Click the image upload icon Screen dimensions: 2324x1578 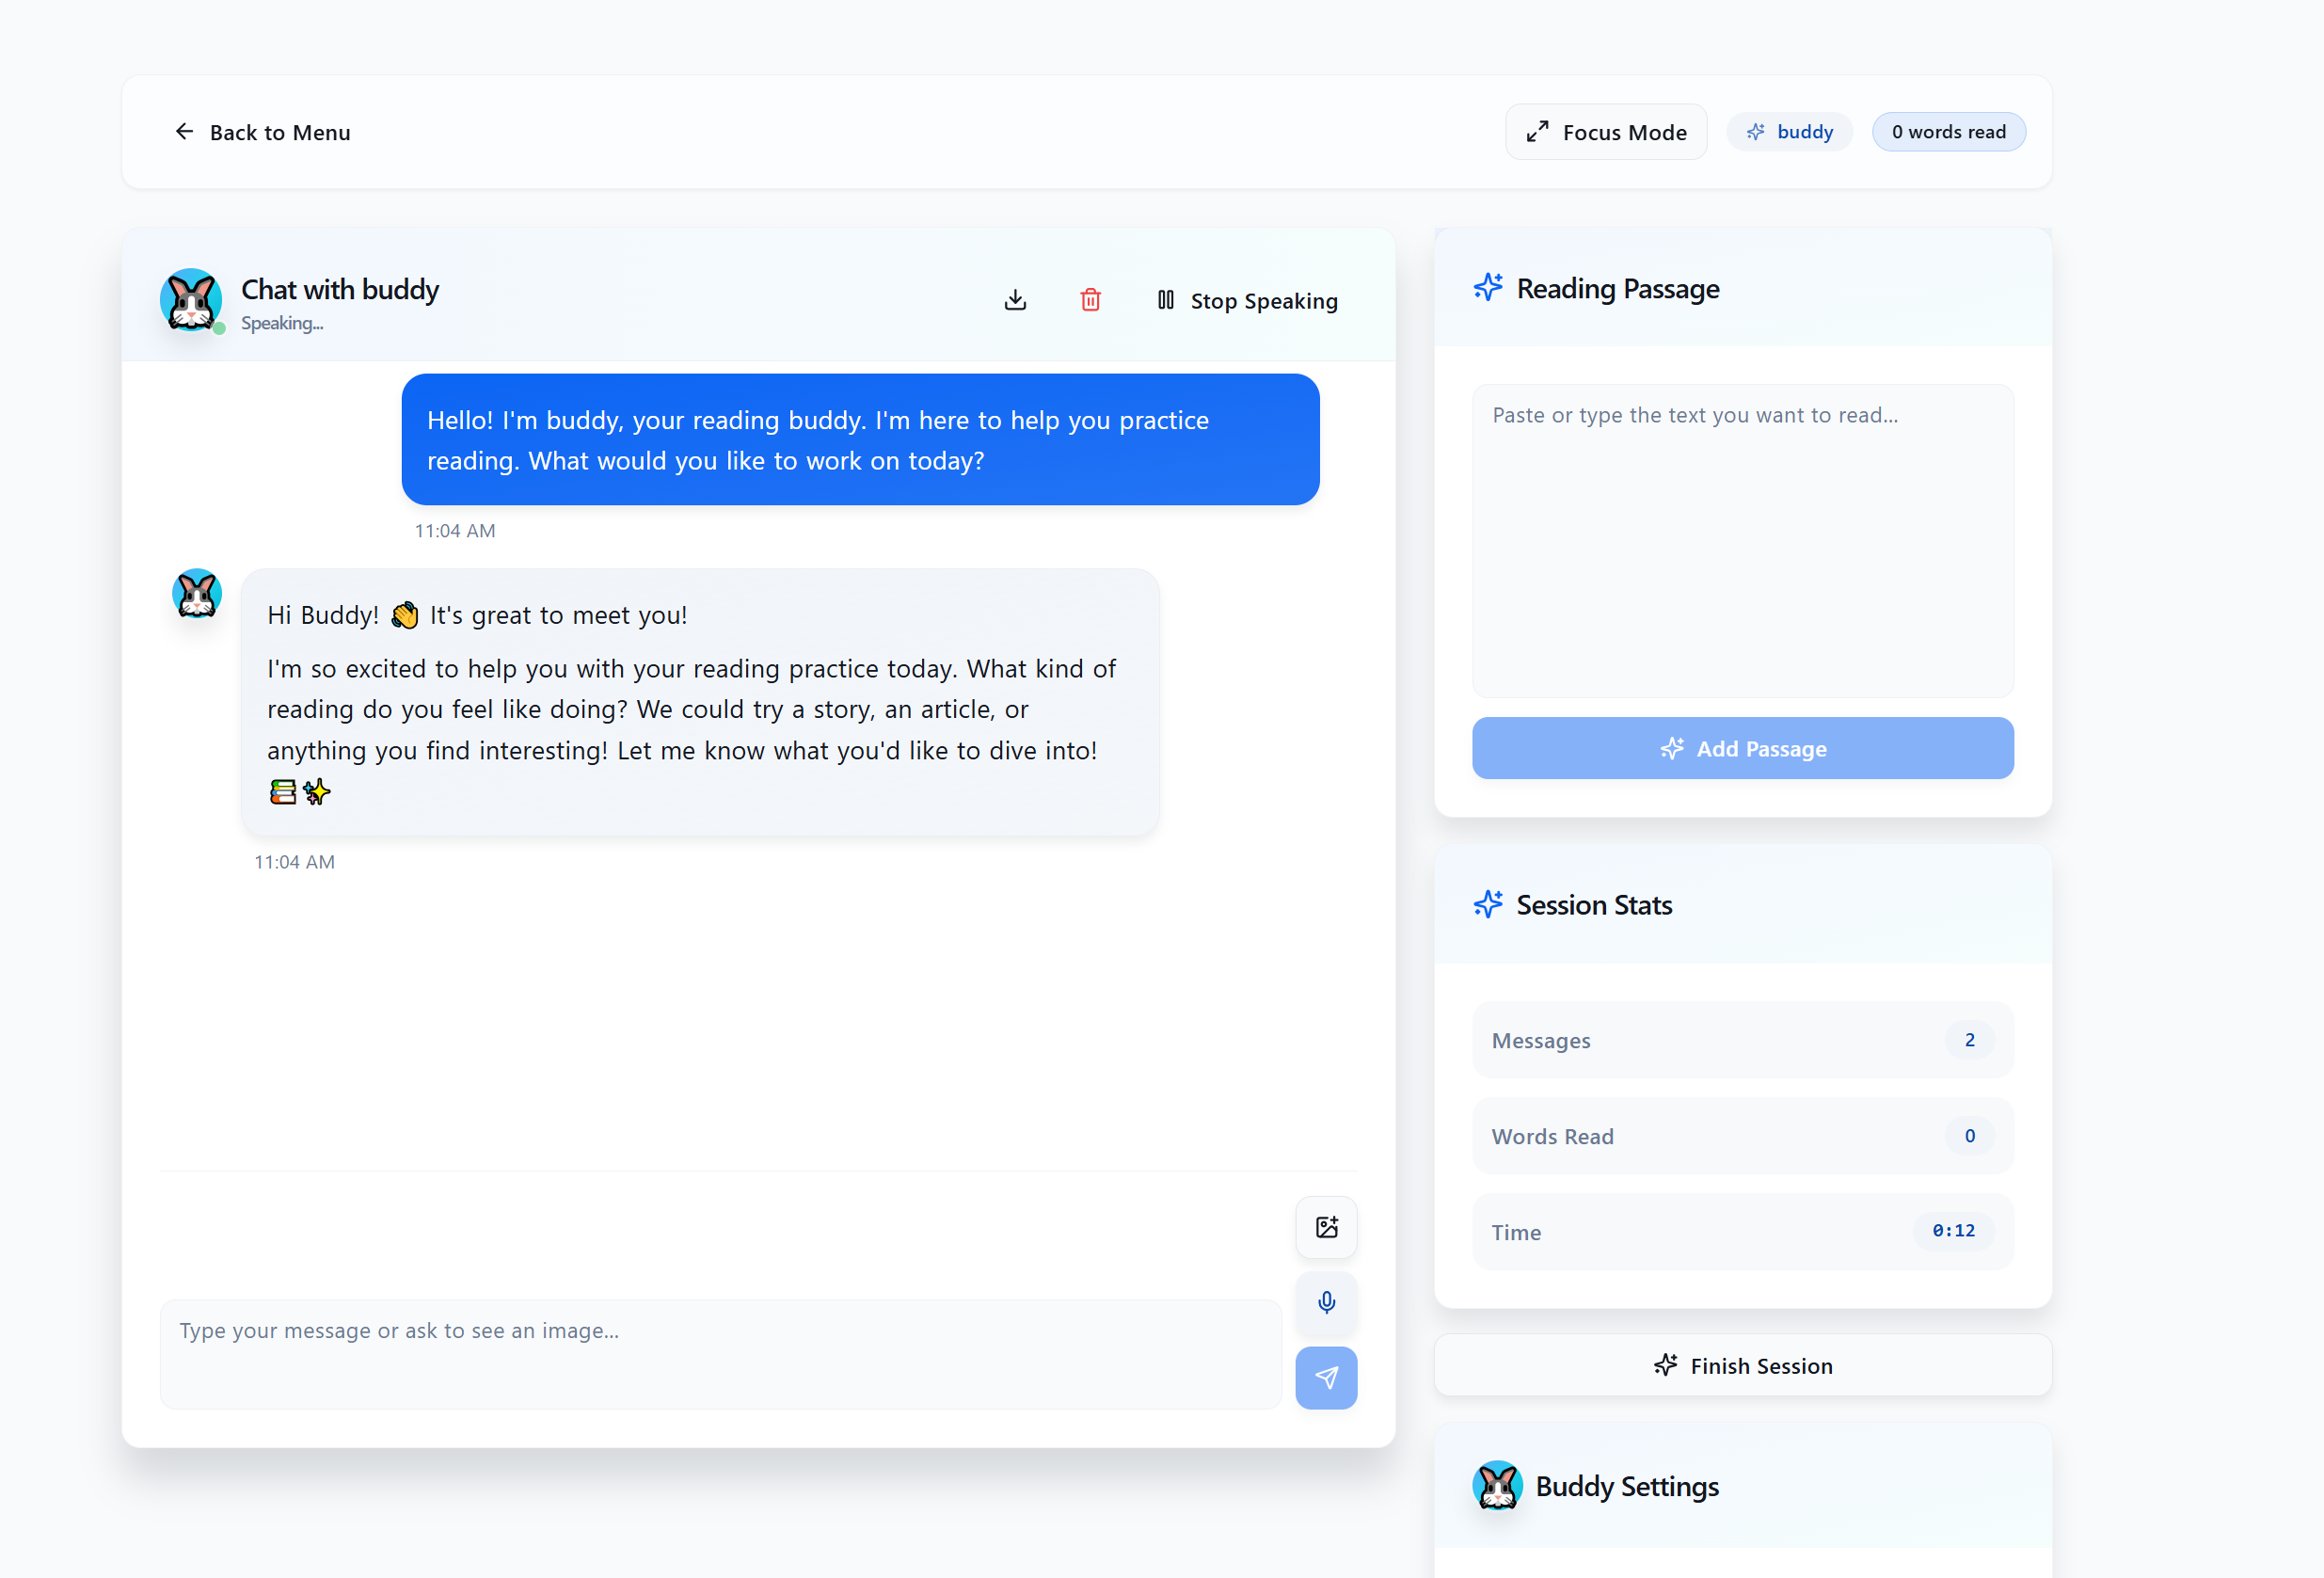pos(1326,1227)
